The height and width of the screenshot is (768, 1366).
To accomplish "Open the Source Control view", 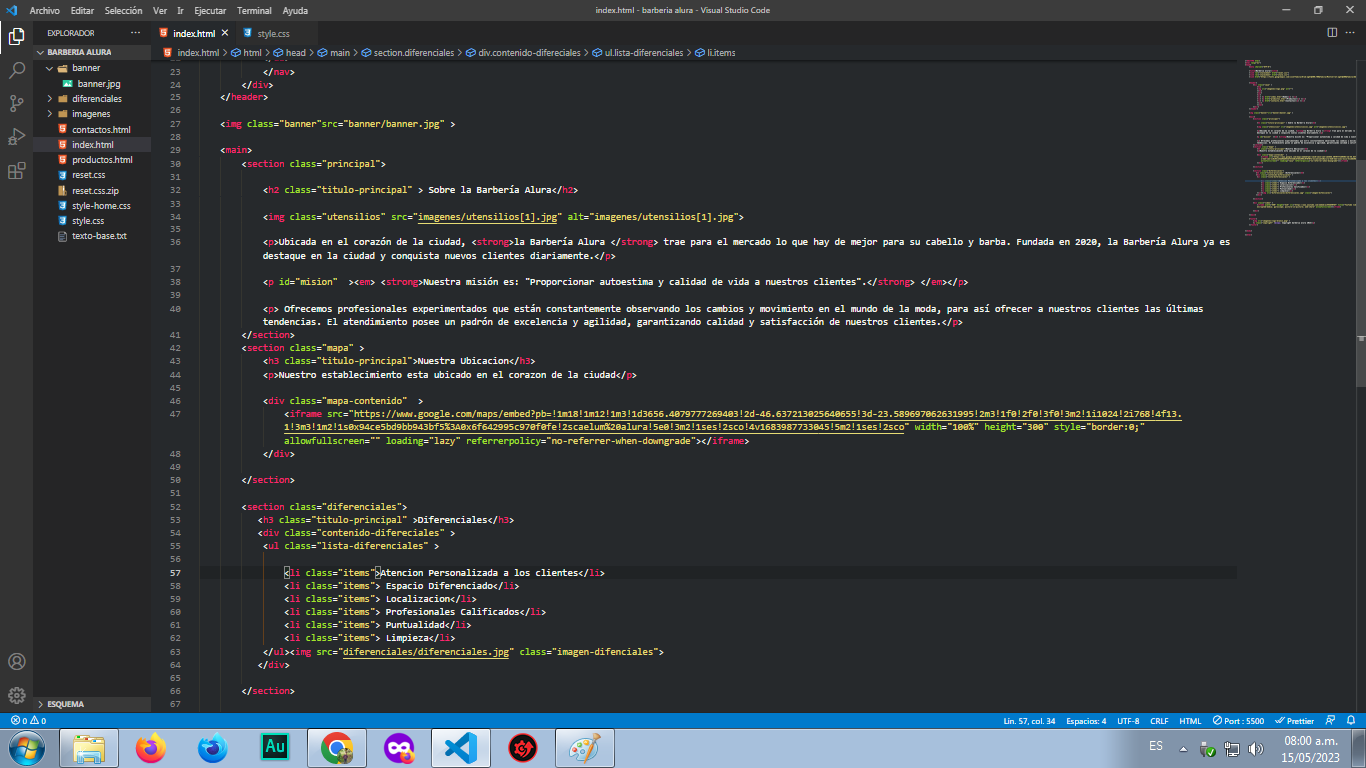I will pyautogui.click(x=16, y=103).
